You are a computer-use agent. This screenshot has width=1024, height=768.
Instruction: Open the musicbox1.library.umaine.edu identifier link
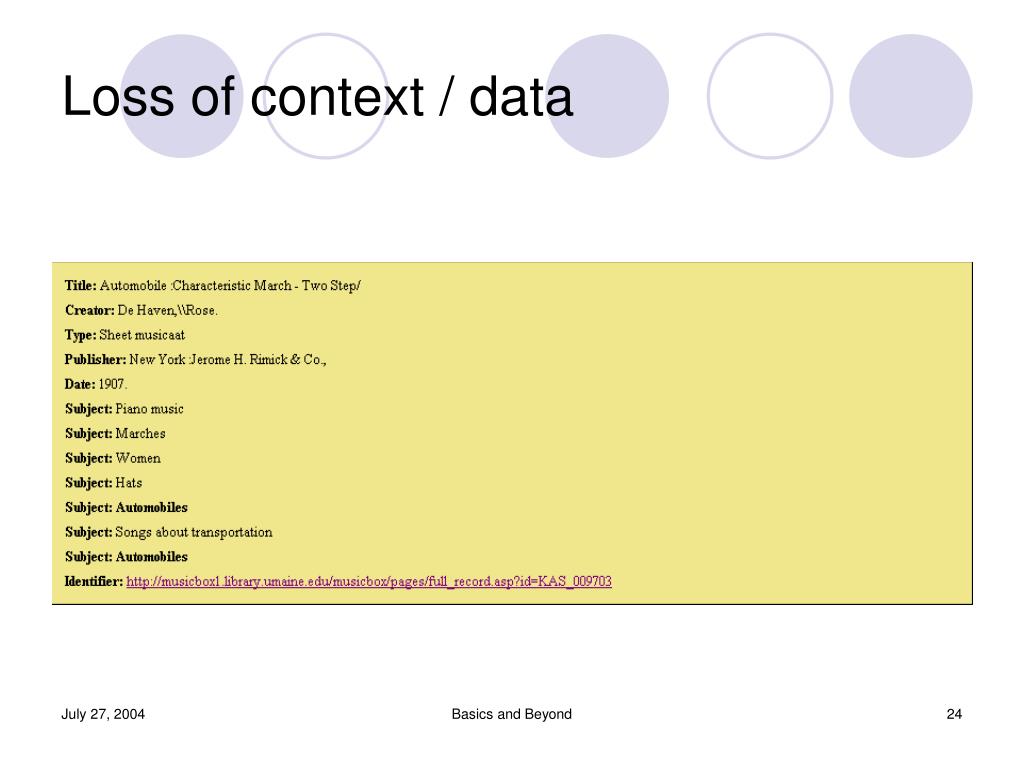369,581
